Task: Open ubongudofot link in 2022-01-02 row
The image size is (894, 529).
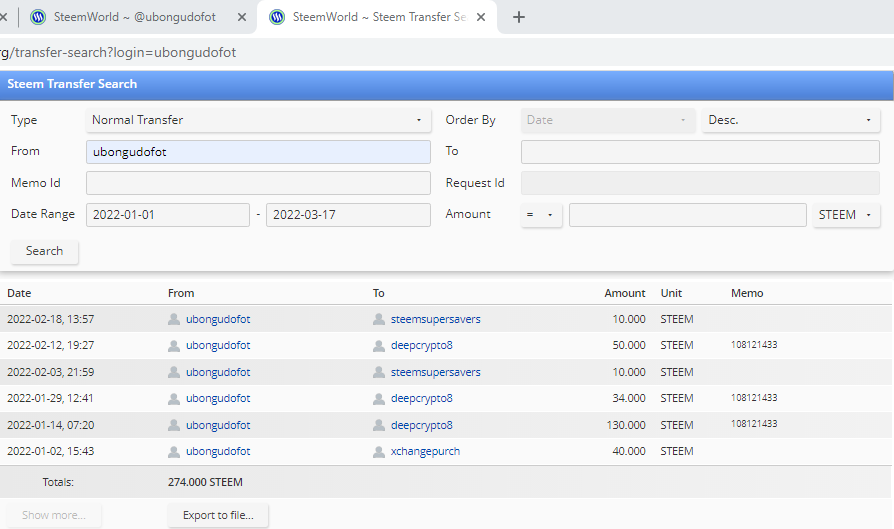Action: point(218,451)
